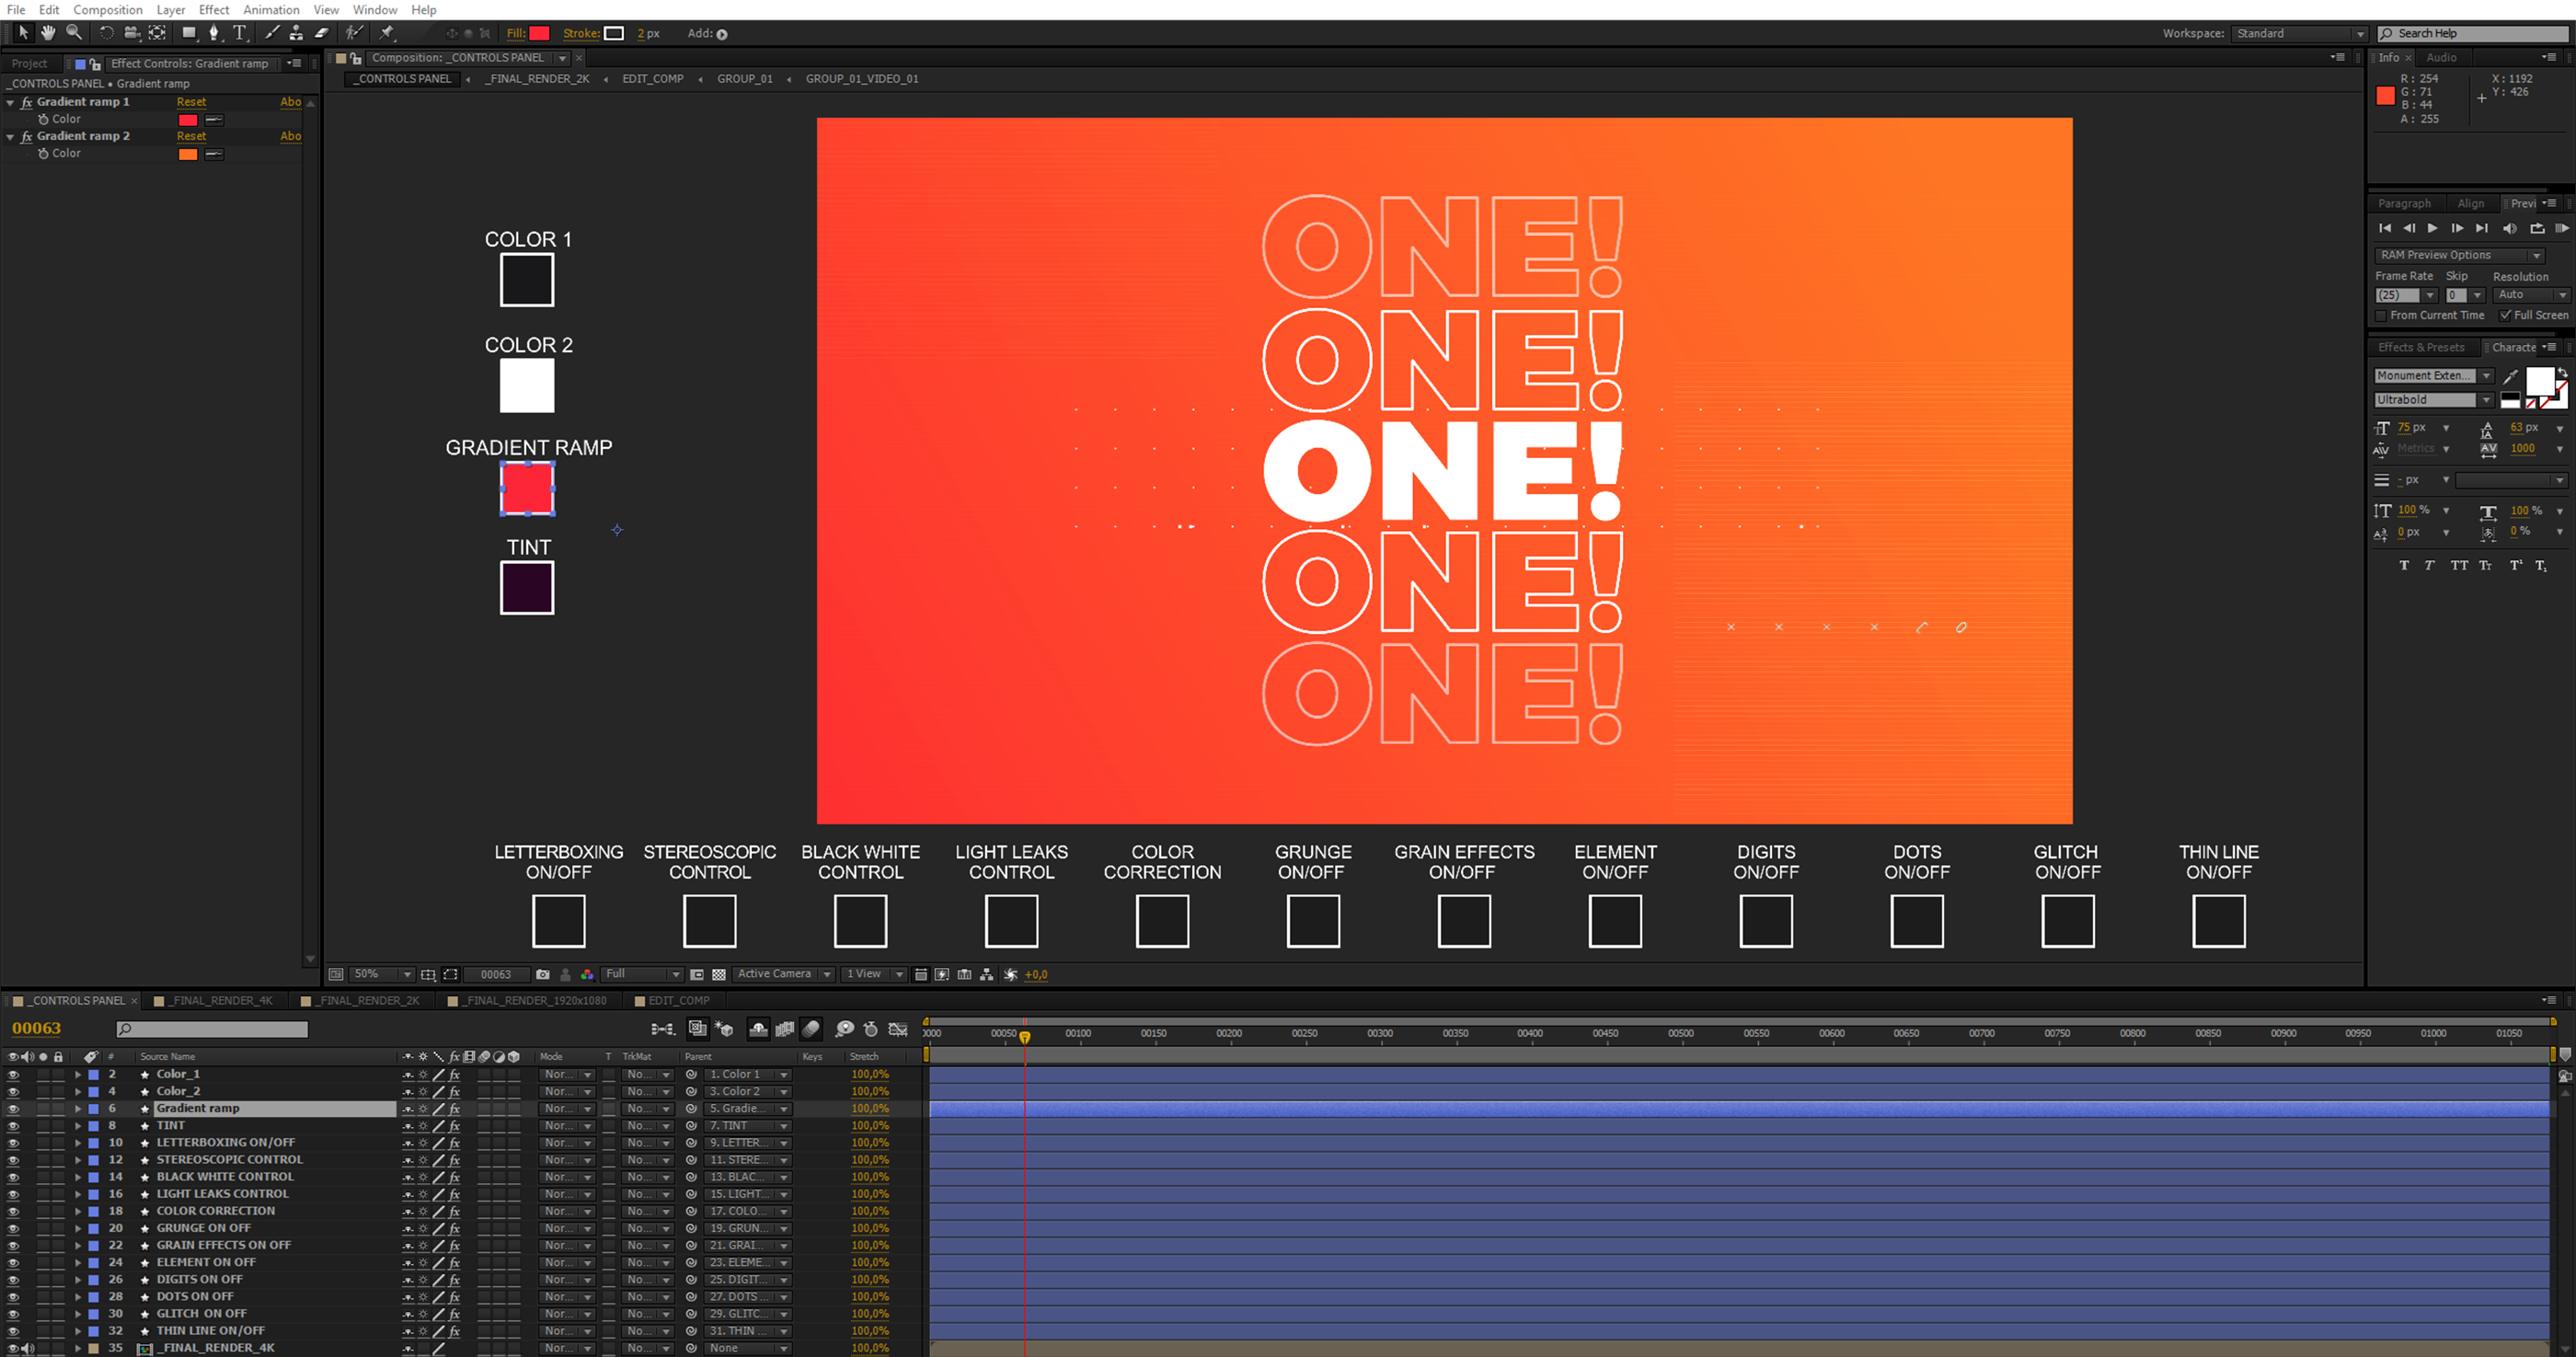Open the Graph Editor in timeline
This screenshot has height=1357, width=2576.
coord(898,1028)
